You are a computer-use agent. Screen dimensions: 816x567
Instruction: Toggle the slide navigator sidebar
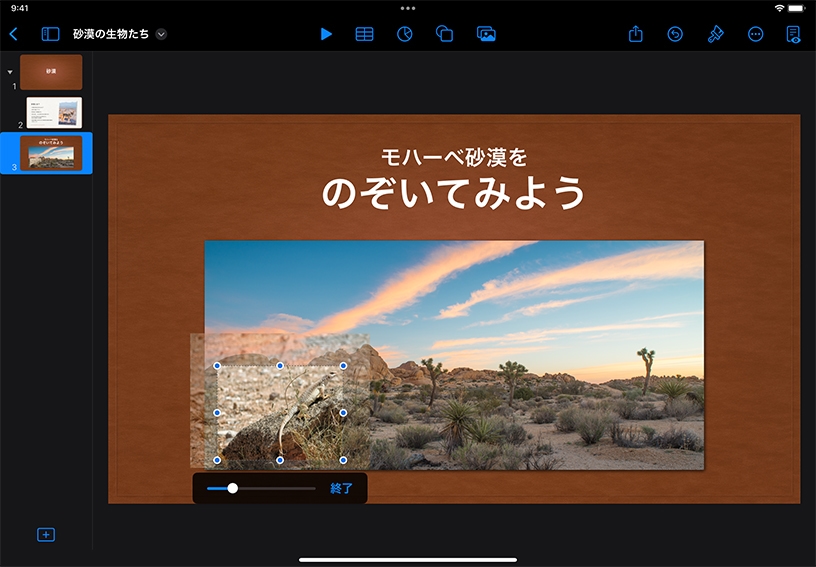(x=50, y=34)
